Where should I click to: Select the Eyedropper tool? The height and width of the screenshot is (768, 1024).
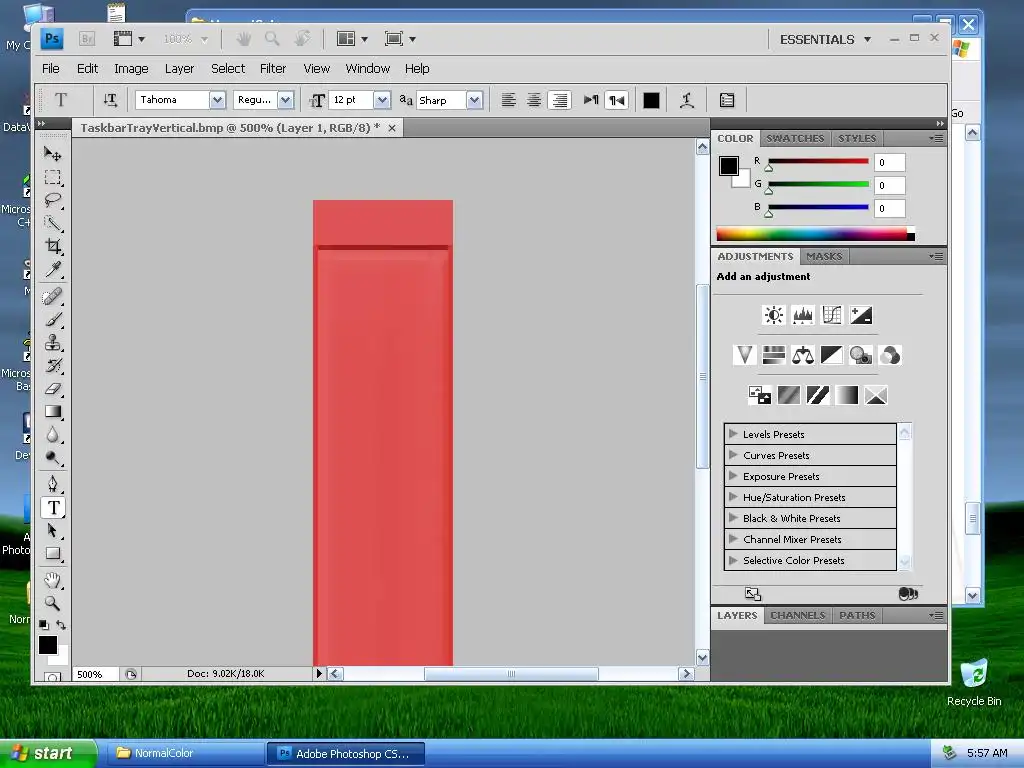(x=52, y=269)
